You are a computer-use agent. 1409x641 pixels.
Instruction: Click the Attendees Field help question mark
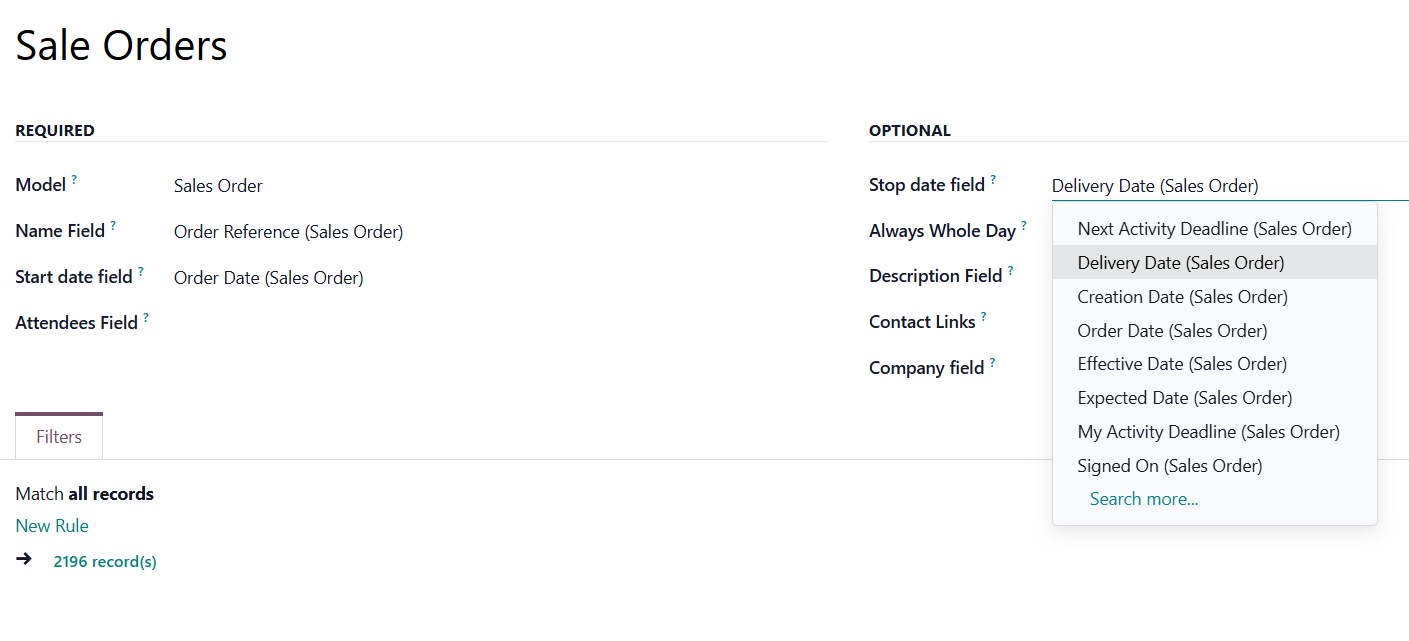146,318
